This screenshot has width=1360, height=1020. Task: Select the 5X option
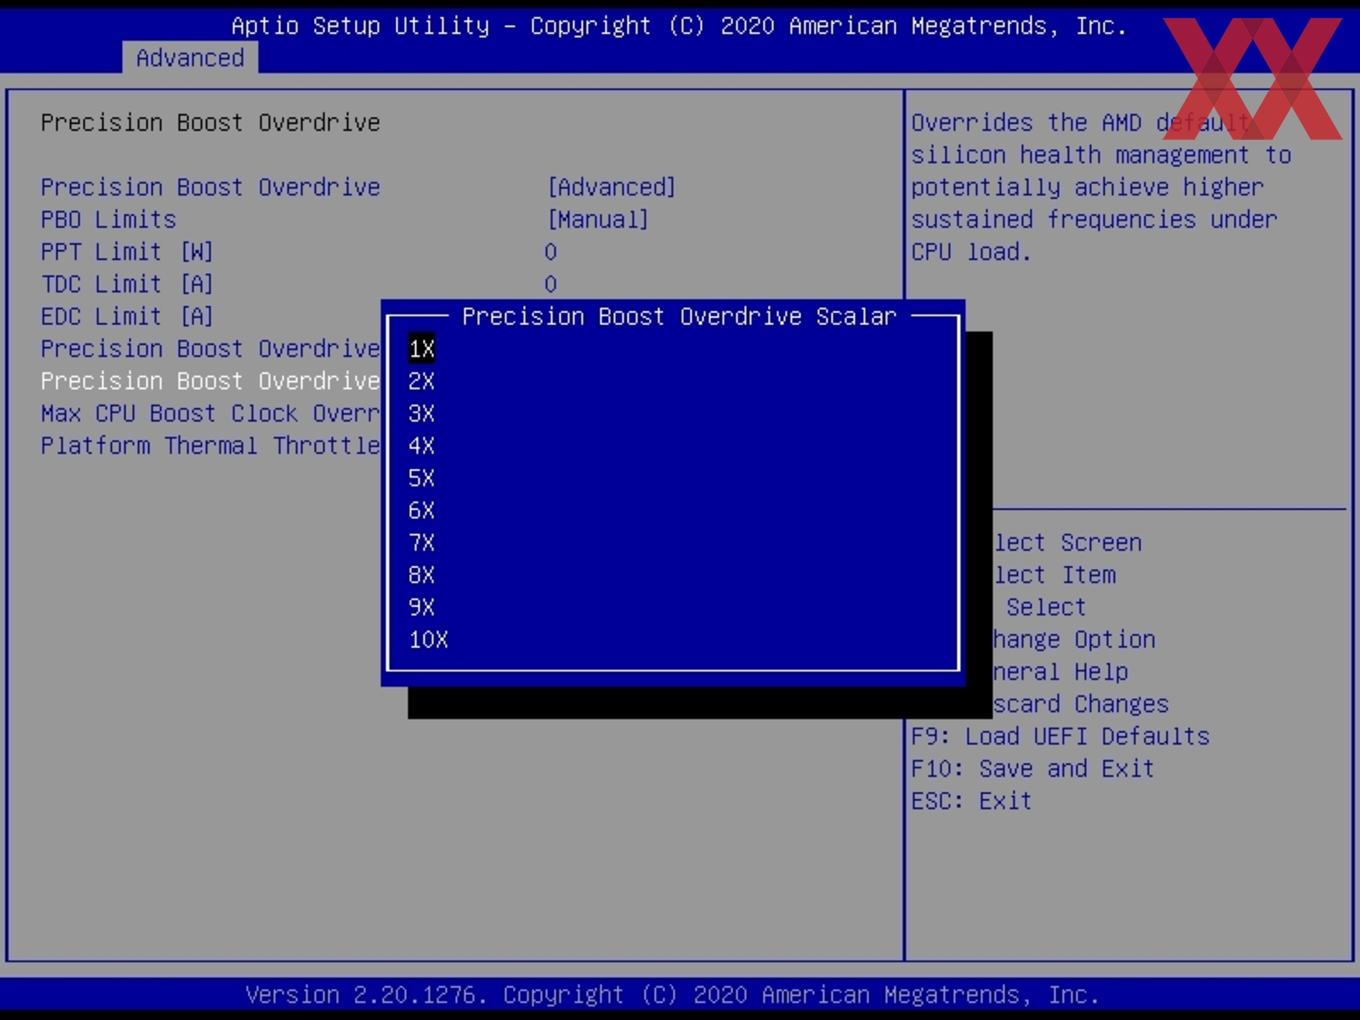click(x=421, y=478)
